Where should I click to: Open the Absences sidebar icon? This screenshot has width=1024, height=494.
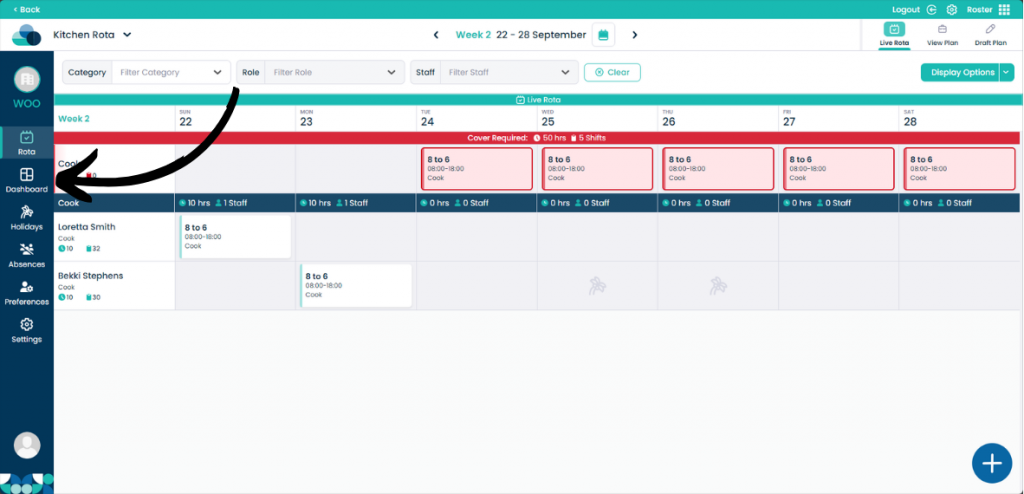coord(27,250)
